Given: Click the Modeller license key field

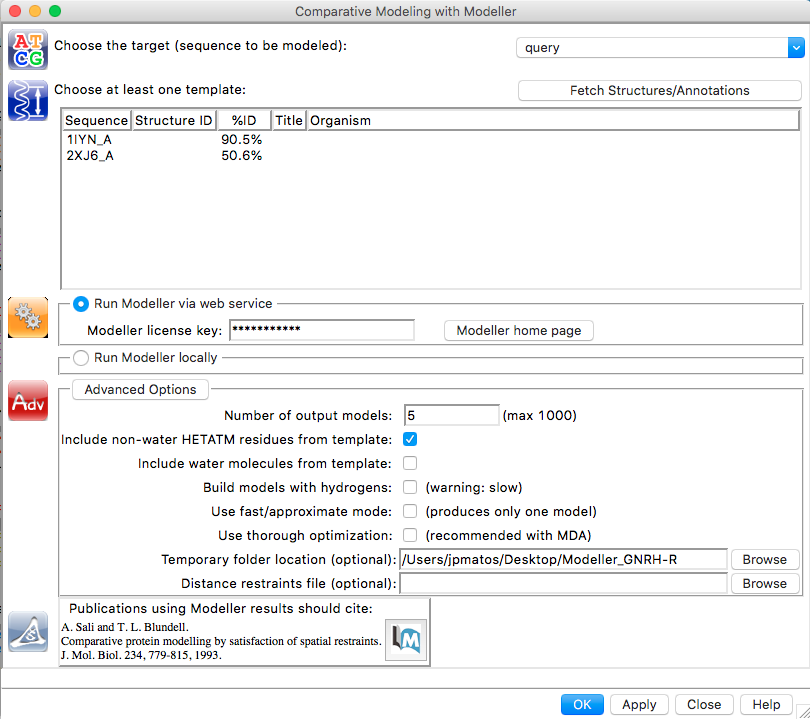Looking at the screenshot, I should tap(322, 330).
